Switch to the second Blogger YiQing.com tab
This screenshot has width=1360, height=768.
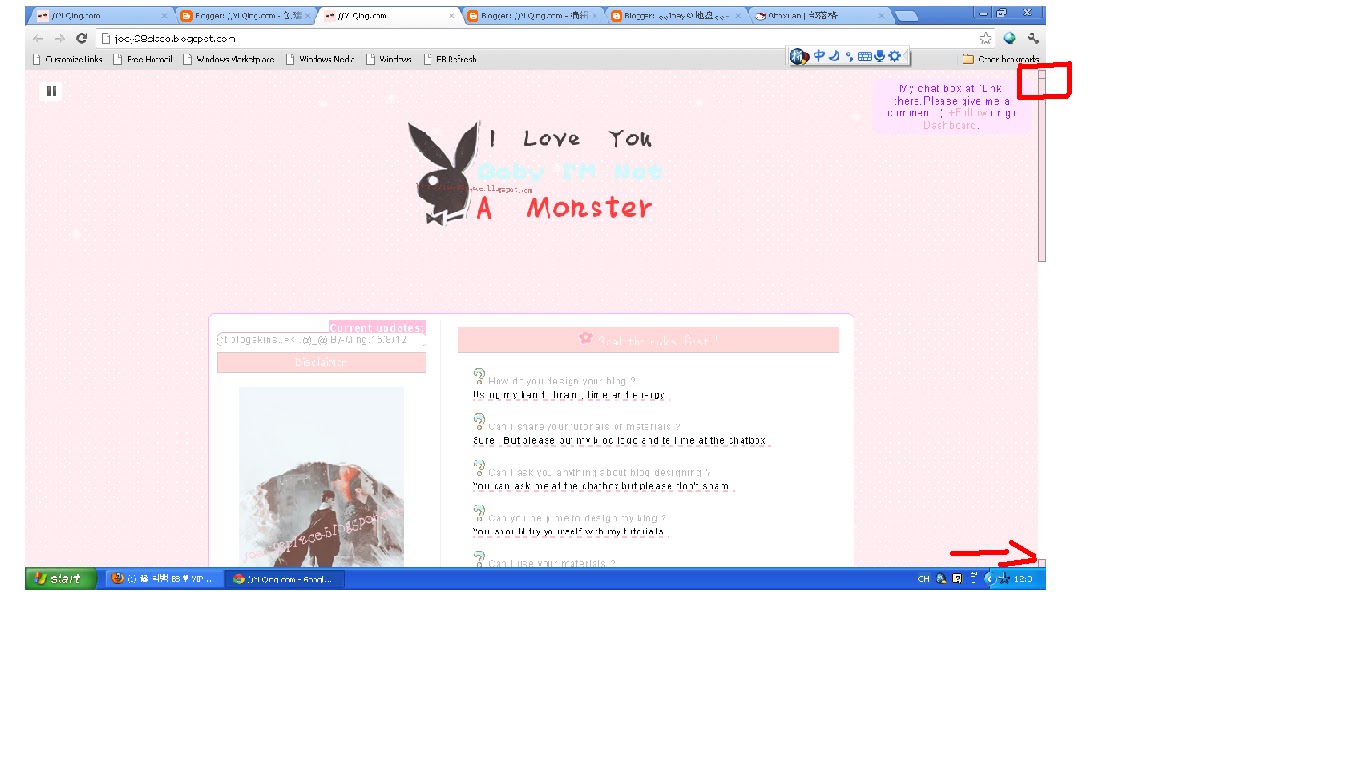point(245,16)
